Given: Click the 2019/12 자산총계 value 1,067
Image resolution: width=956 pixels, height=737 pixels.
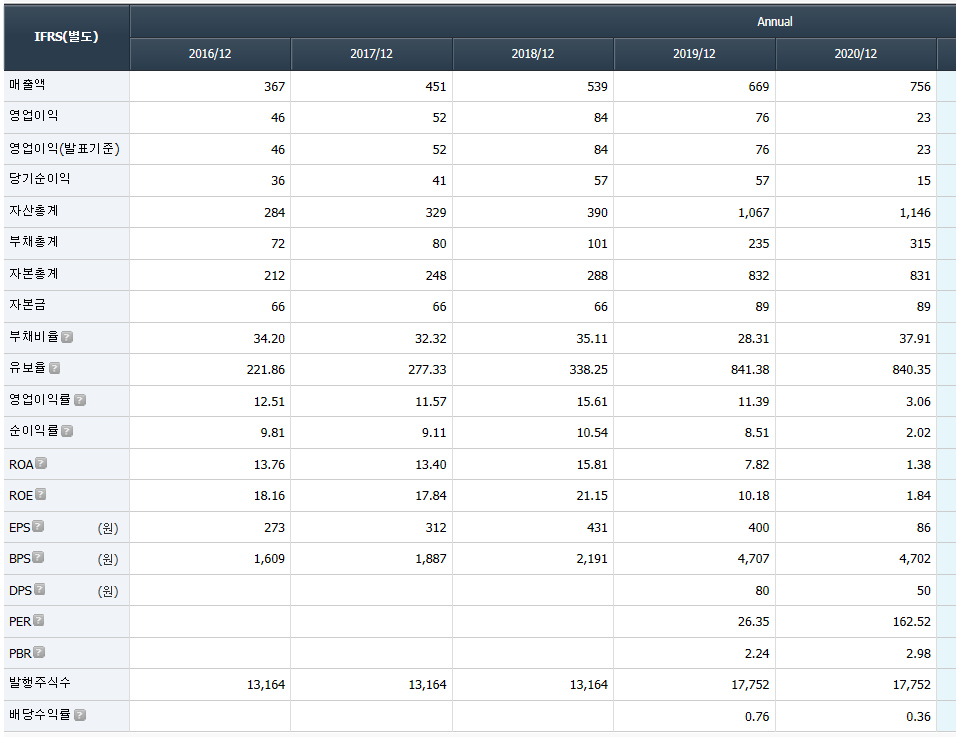Looking at the screenshot, I should coord(750,212).
